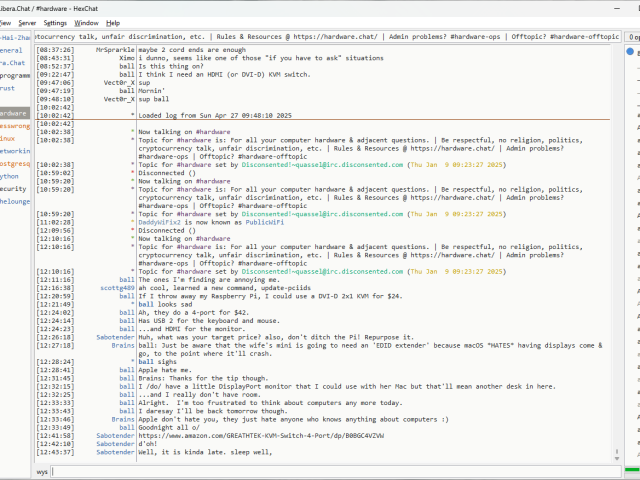Click the 'wys' nickname button
This screenshot has width=640, height=480.
(x=42, y=470)
